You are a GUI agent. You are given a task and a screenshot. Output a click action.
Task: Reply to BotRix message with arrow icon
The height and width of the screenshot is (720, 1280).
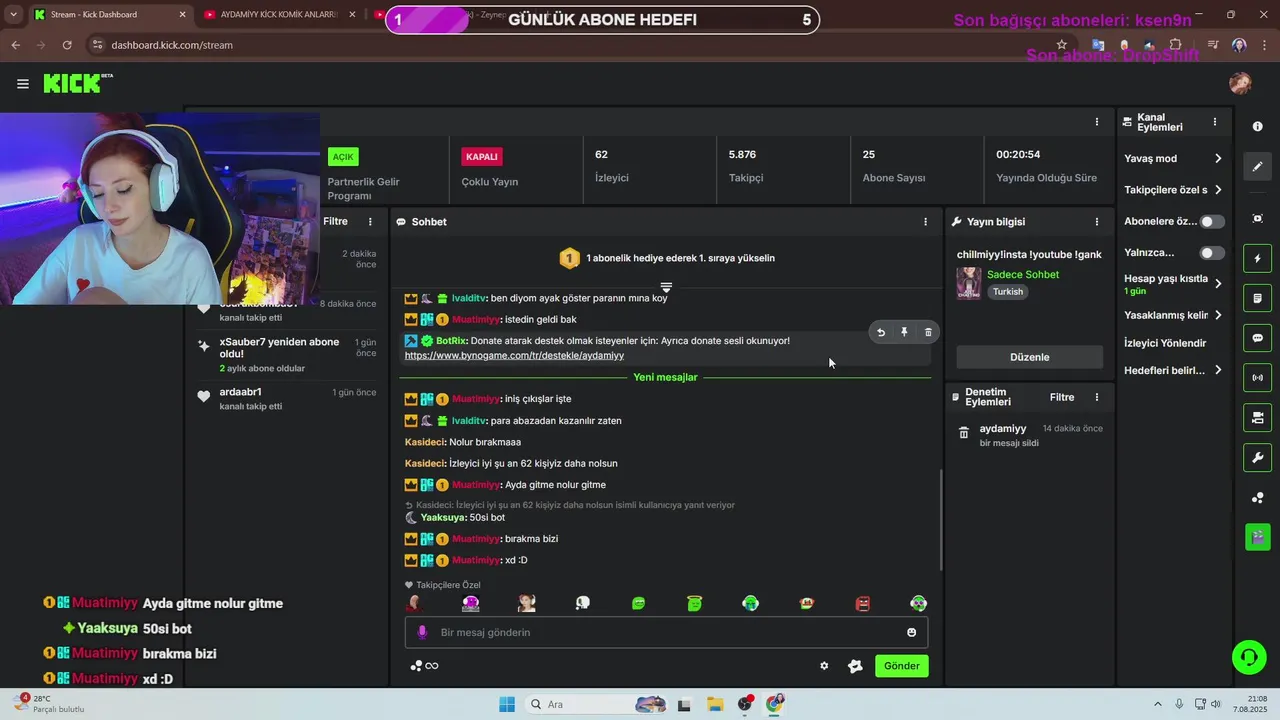[881, 332]
